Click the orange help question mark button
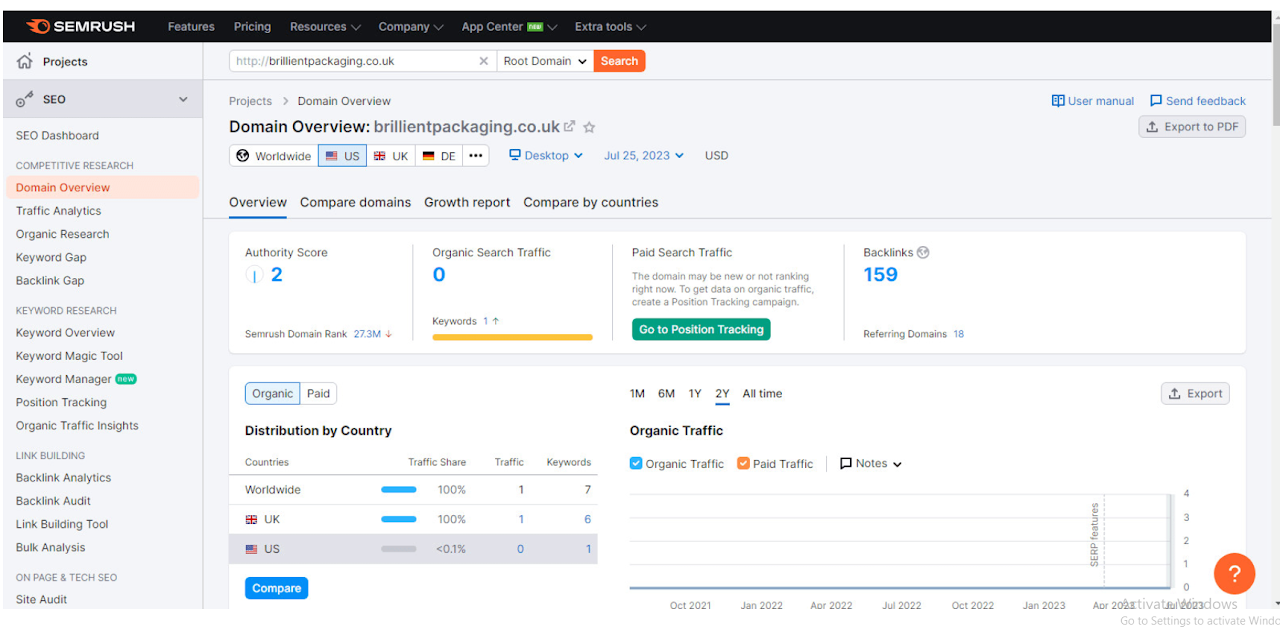 pos(1234,574)
